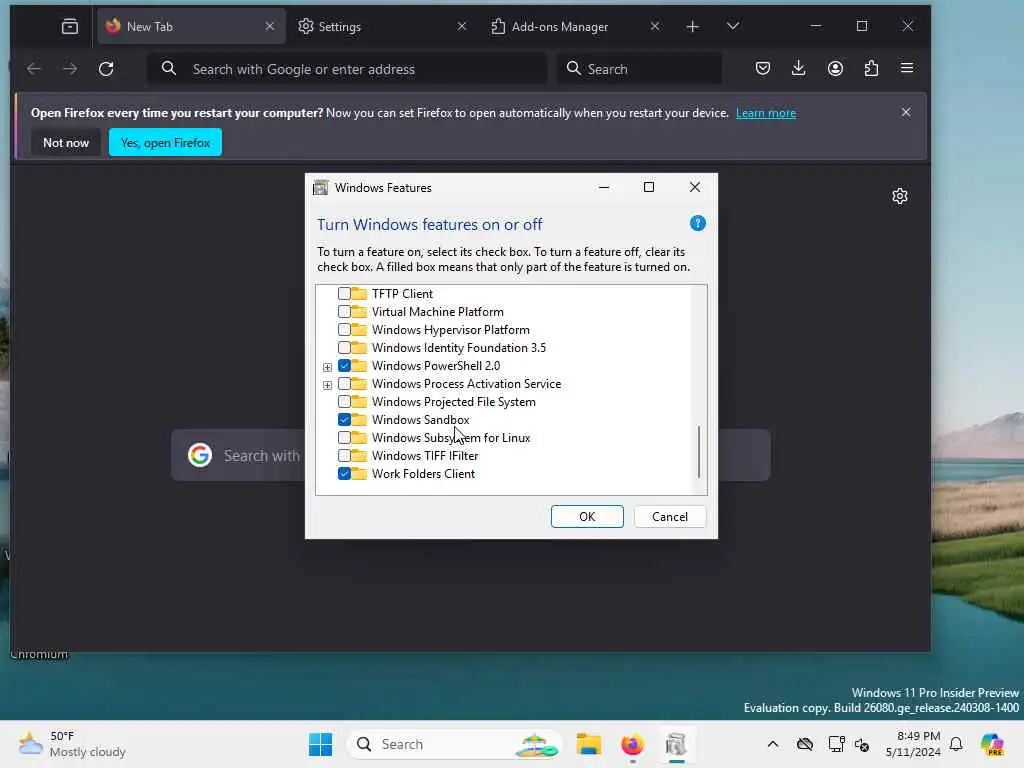Open Copilot preview icon in taskbar
1024x768 pixels.
coord(992,744)
